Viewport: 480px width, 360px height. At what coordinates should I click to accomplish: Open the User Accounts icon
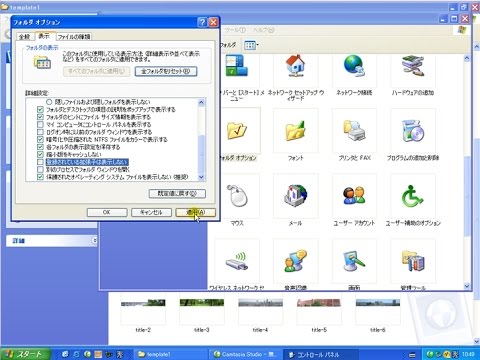tap(354, 195)
